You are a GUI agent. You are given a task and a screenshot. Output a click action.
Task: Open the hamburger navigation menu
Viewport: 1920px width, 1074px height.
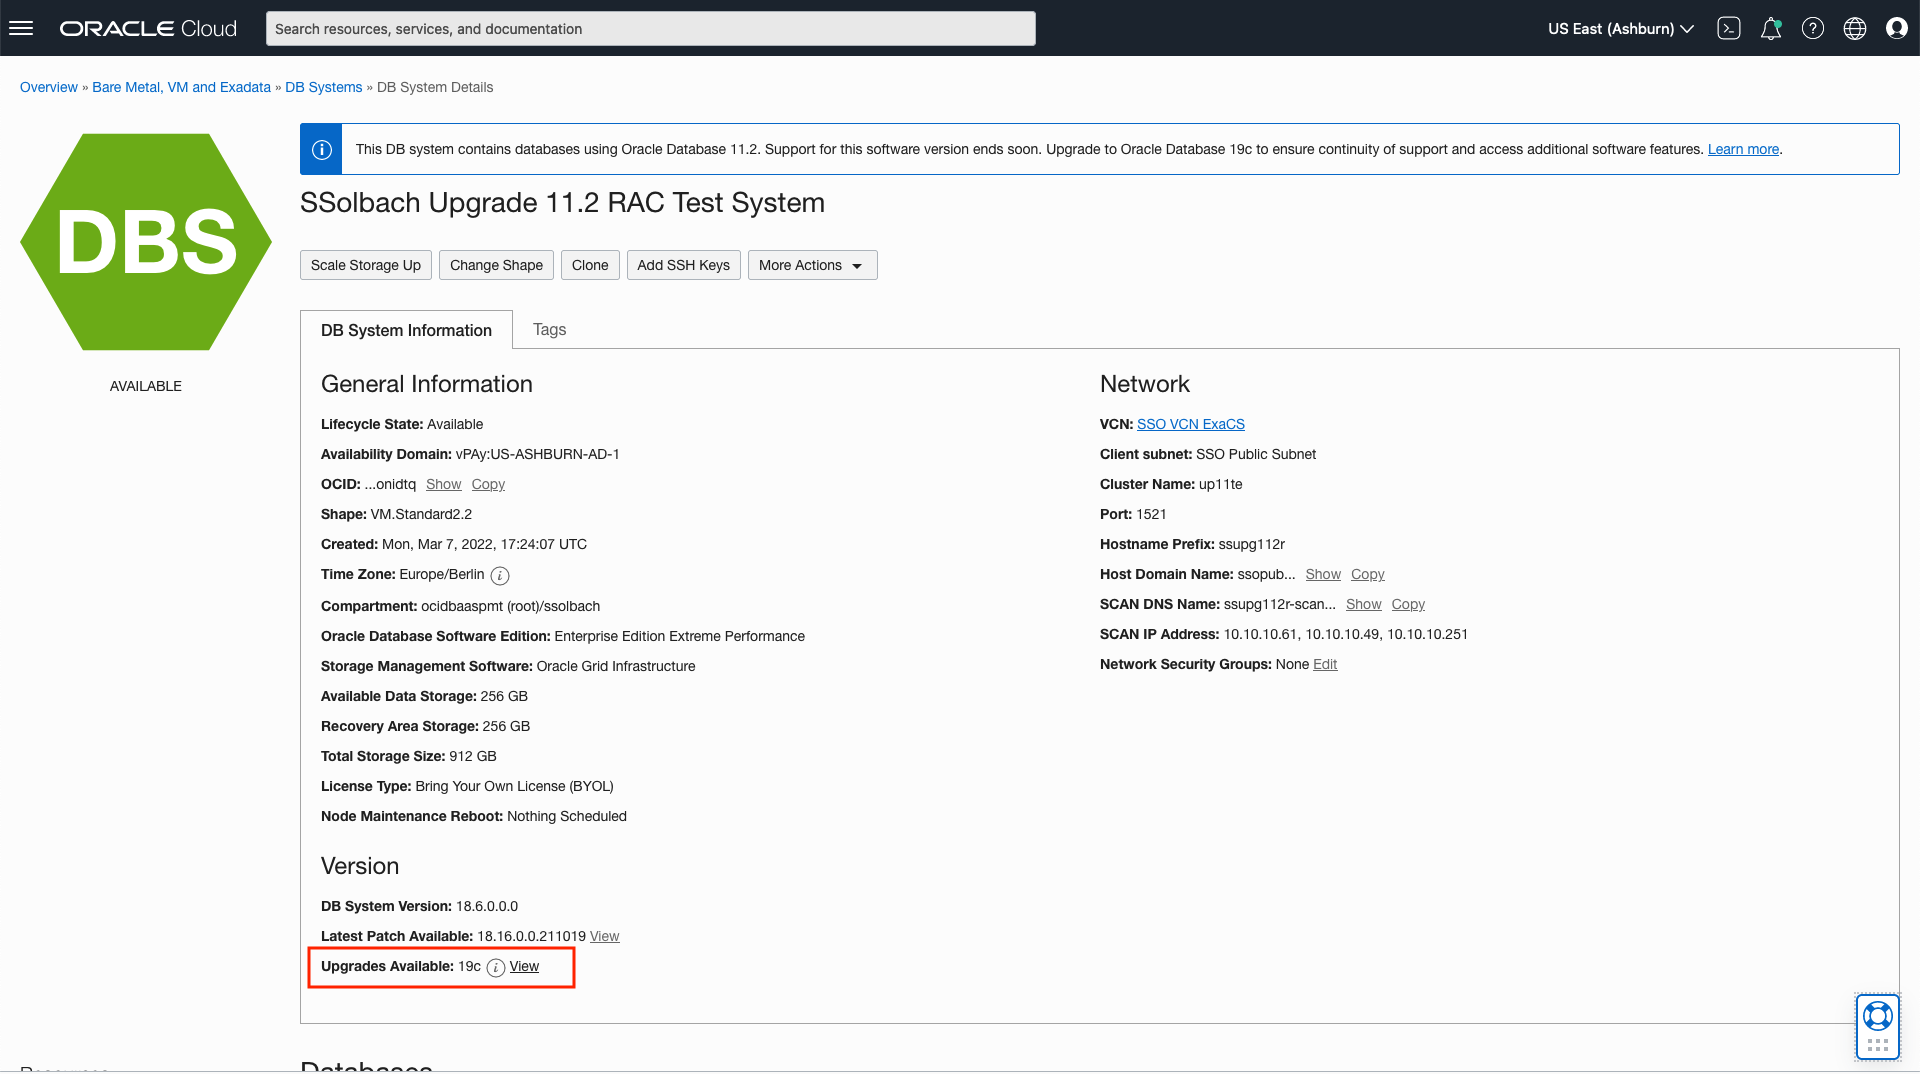pos(21,28)
